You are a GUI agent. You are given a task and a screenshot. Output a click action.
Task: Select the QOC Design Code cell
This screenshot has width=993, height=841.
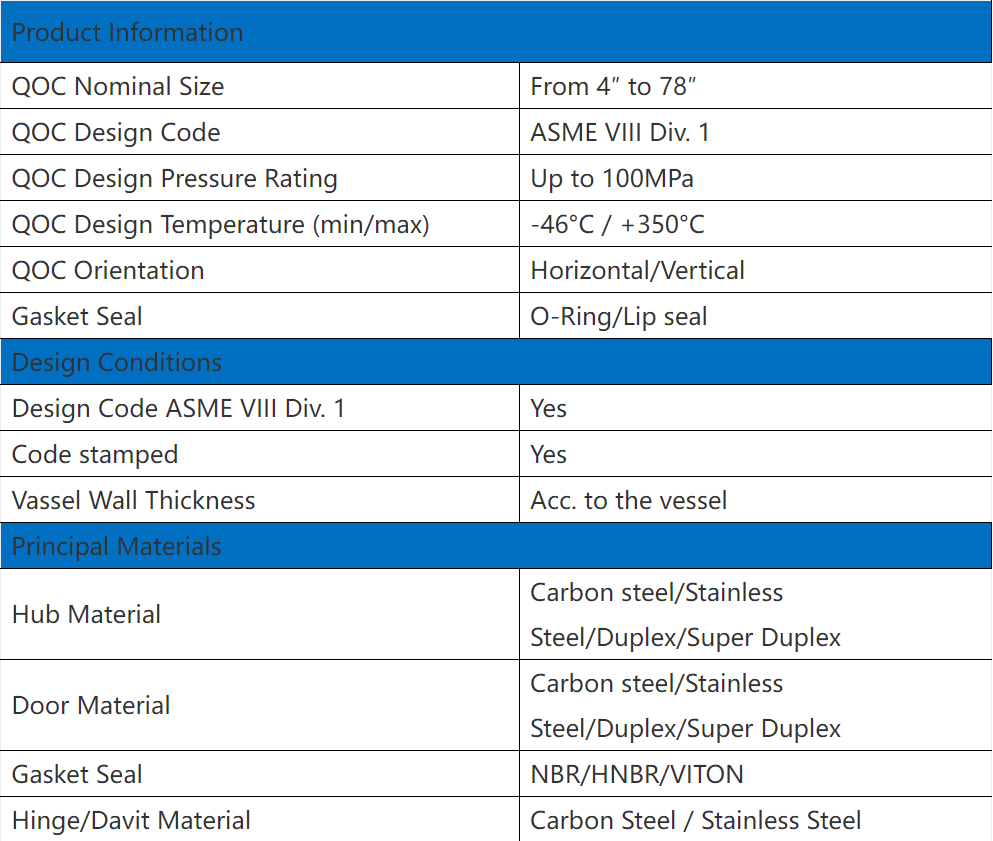tap(260, 132)
